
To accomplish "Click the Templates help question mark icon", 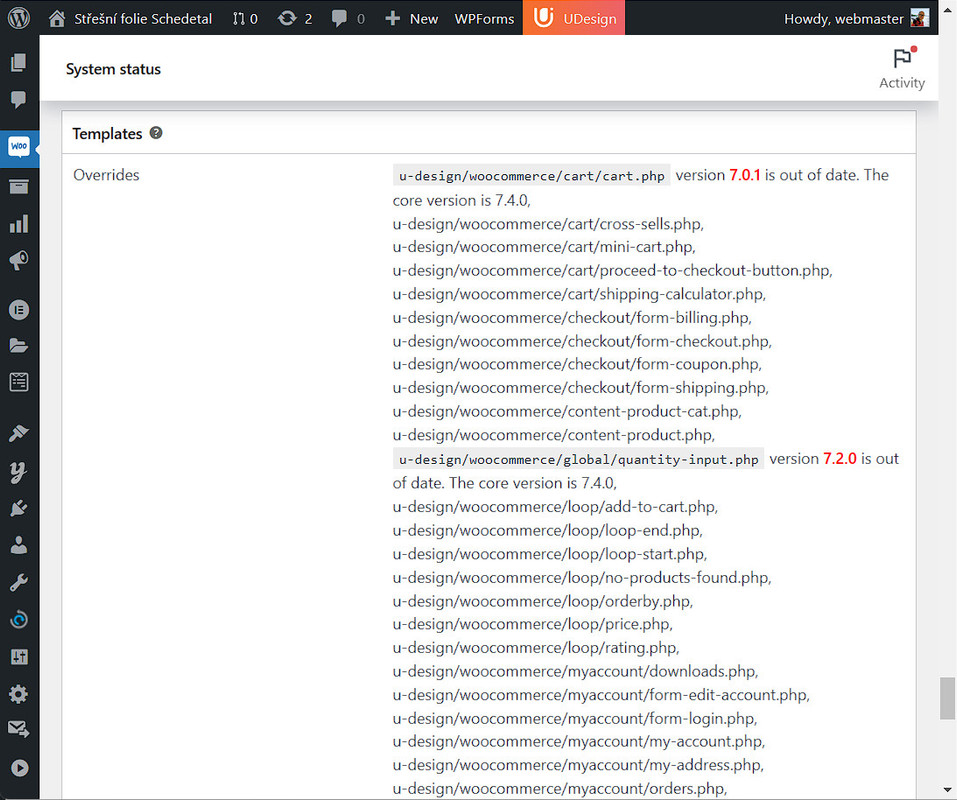I will coord(156,133).
